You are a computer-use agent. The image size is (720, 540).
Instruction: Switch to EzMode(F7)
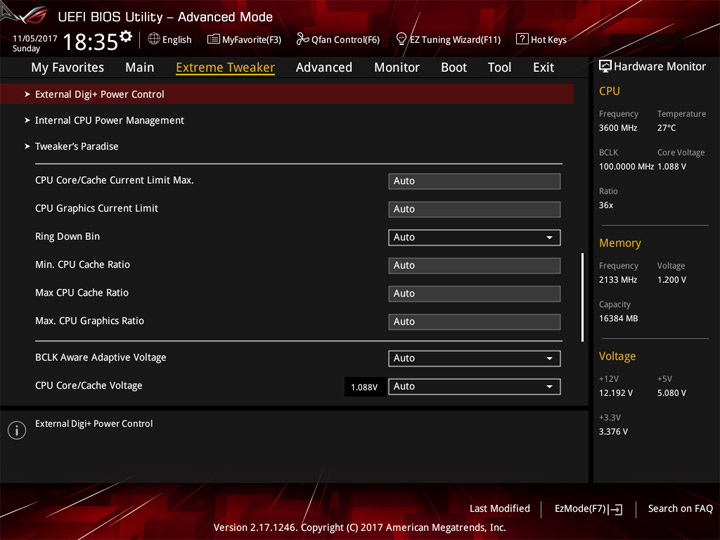pyautogui.click(x=588, y=509)
